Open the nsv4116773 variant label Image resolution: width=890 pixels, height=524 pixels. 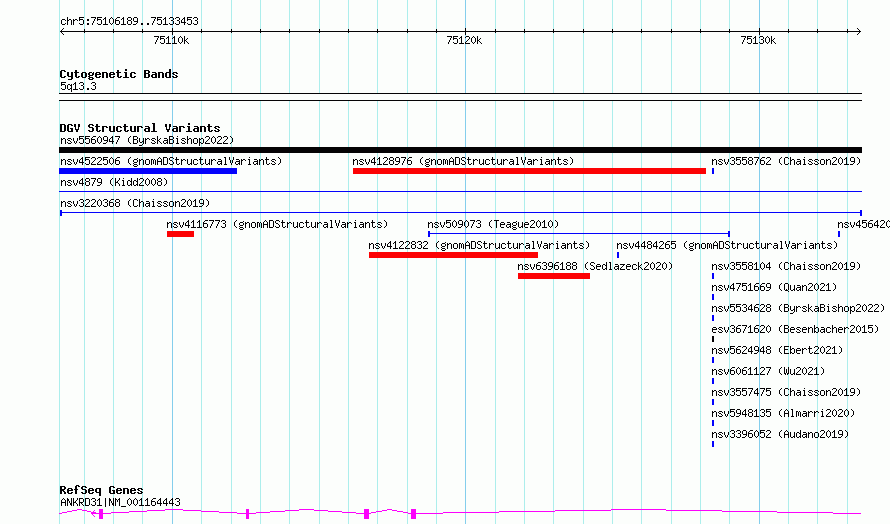tap(277, 224)
